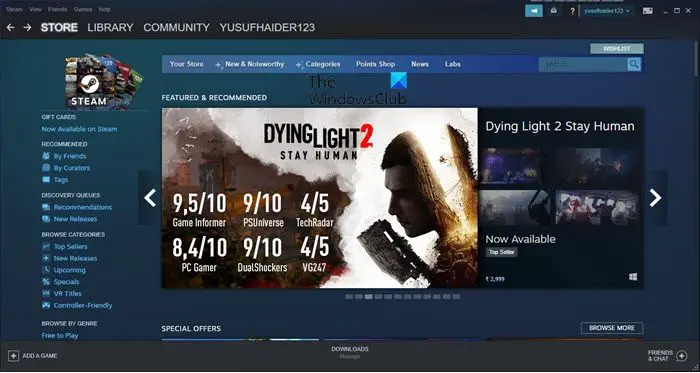This screenshot has height=373, width=700.
Task: Open the LIBRARY tab
Action: (110, 28)
